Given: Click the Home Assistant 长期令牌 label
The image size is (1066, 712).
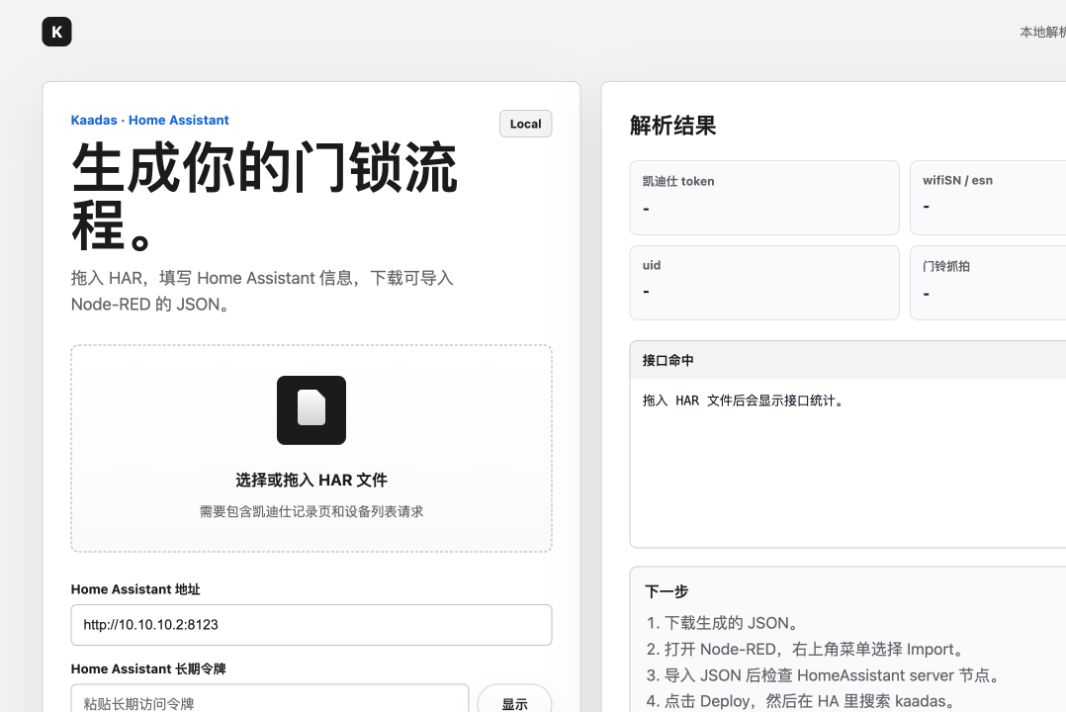Looking at the screenshot, I should [x=148, y=669].
